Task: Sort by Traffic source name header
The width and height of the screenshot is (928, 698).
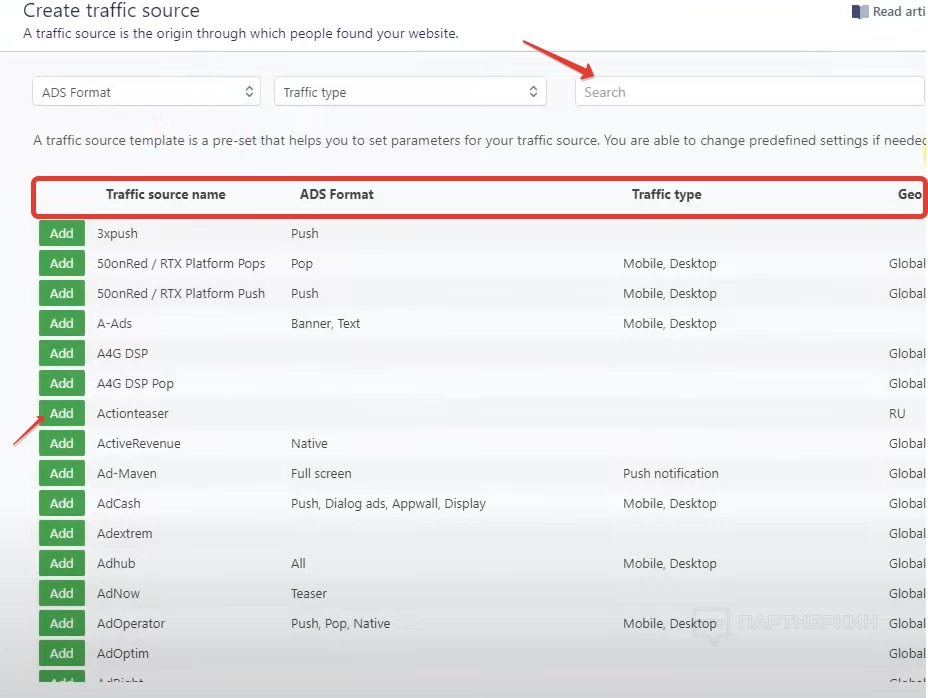Action: [165, 194]
